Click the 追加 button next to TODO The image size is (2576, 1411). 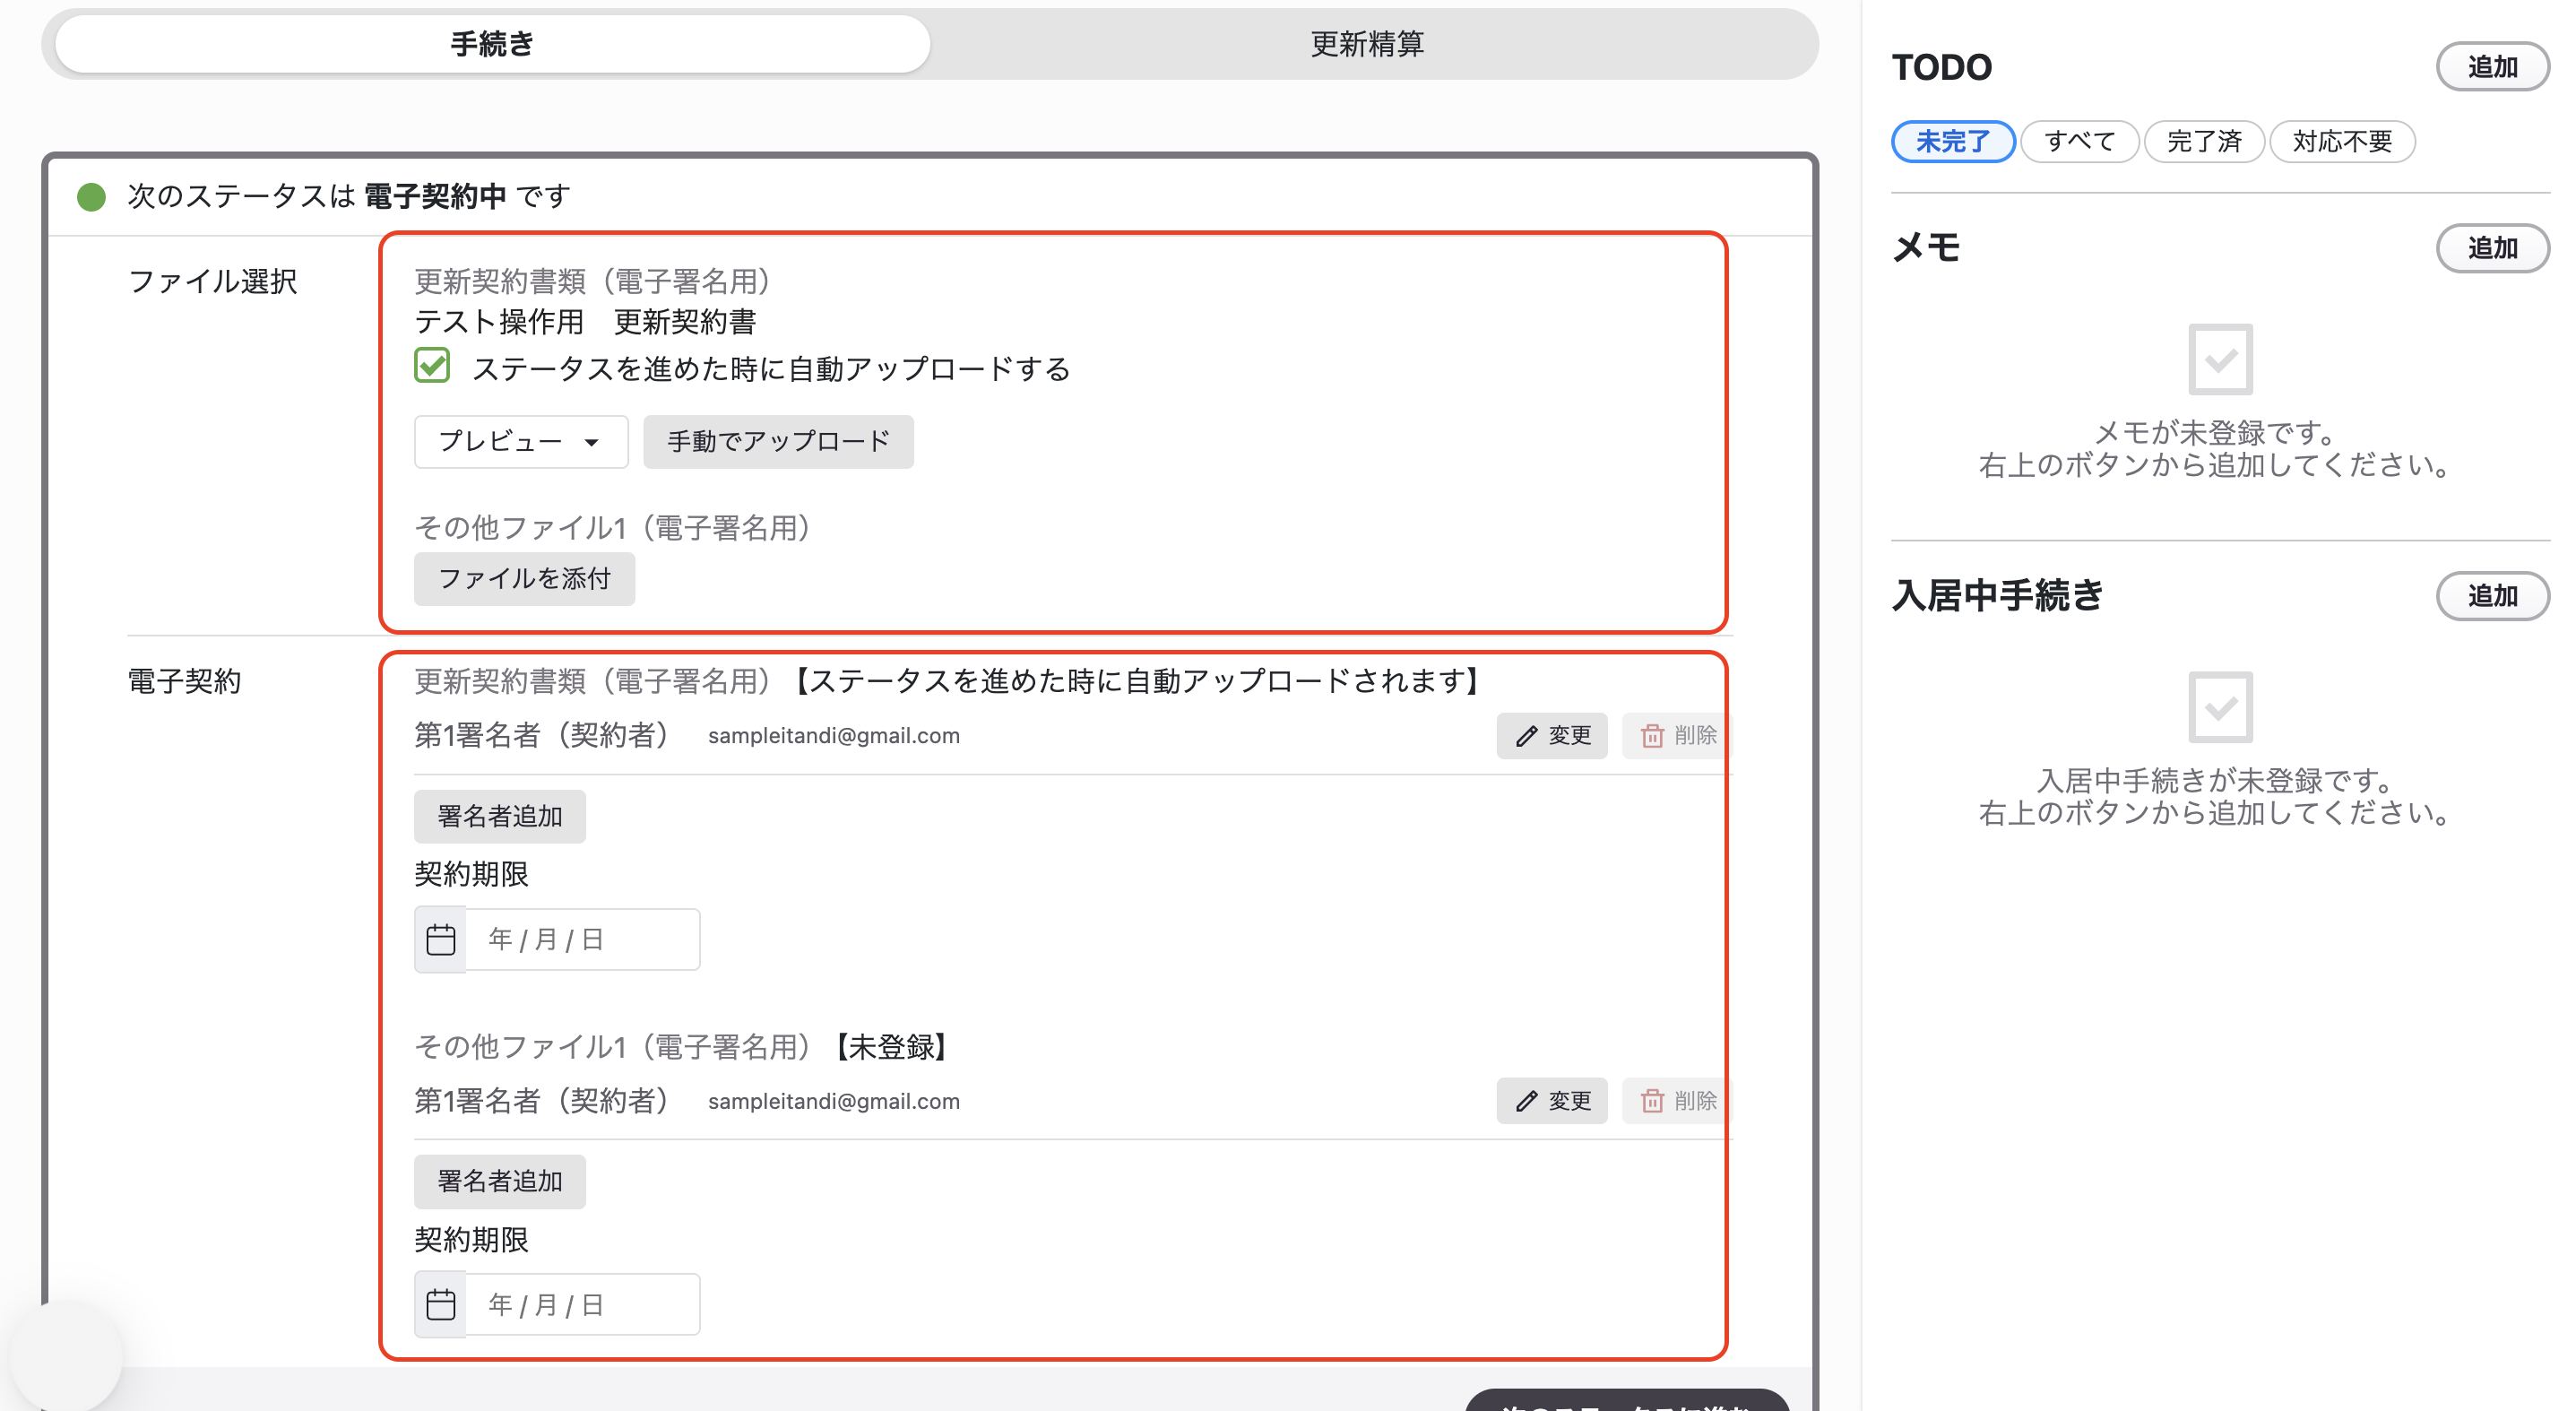[2493, 67]
